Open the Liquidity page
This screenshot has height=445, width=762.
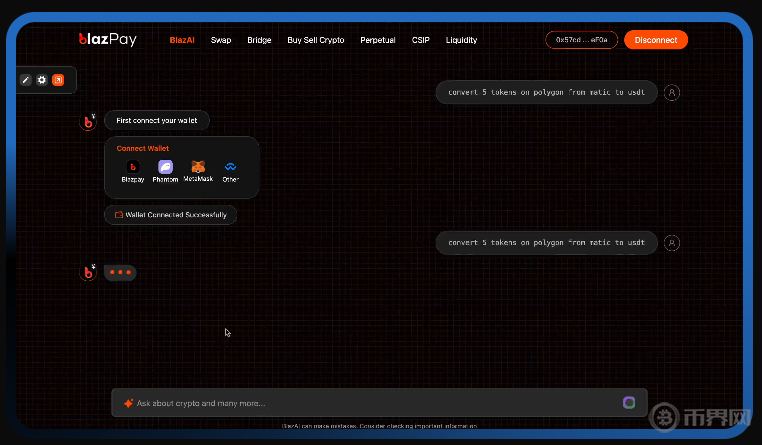(x=461, y=40)
